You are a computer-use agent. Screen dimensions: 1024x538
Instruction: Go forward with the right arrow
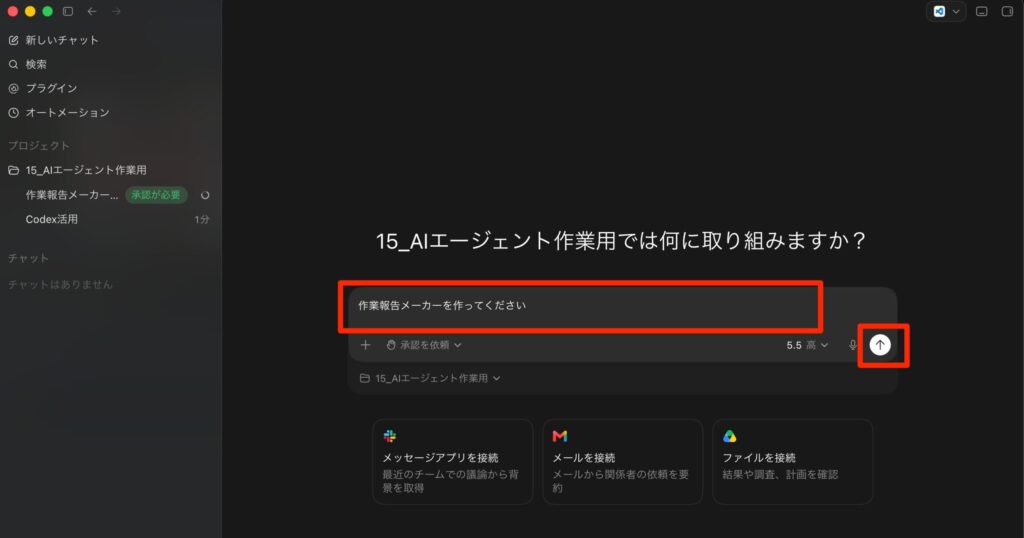coord(116,11)
